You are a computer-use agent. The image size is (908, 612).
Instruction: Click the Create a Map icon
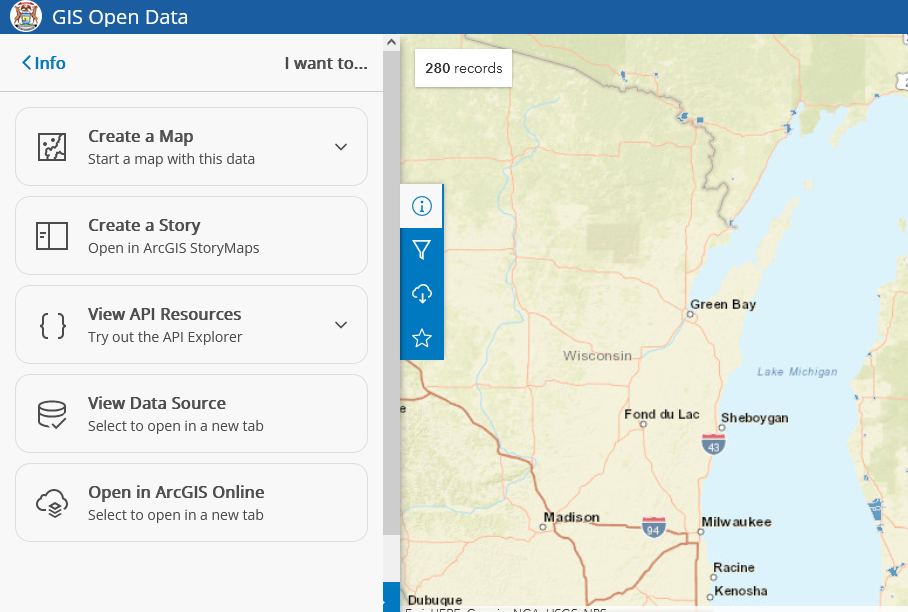pyautogui.click(x=52, y=146)
